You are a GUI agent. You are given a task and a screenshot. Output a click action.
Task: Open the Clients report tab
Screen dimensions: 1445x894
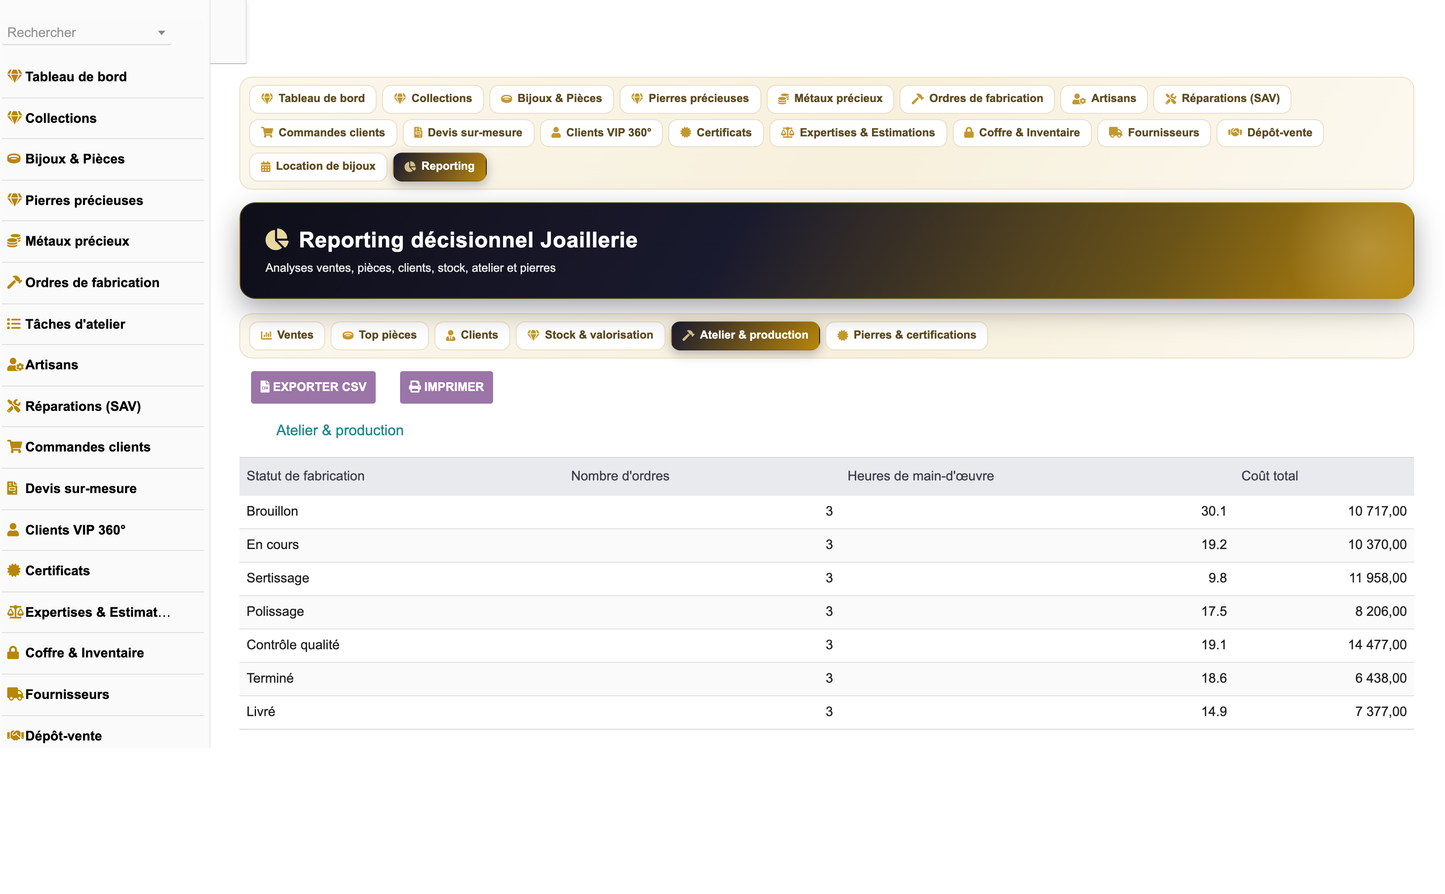472,335
